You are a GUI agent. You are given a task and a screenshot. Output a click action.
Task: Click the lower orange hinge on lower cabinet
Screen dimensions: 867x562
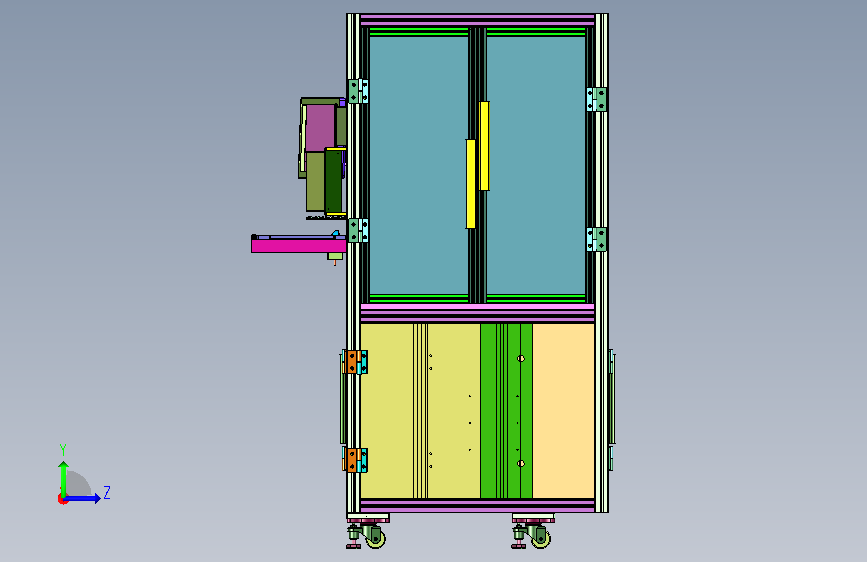pos(355,460)
